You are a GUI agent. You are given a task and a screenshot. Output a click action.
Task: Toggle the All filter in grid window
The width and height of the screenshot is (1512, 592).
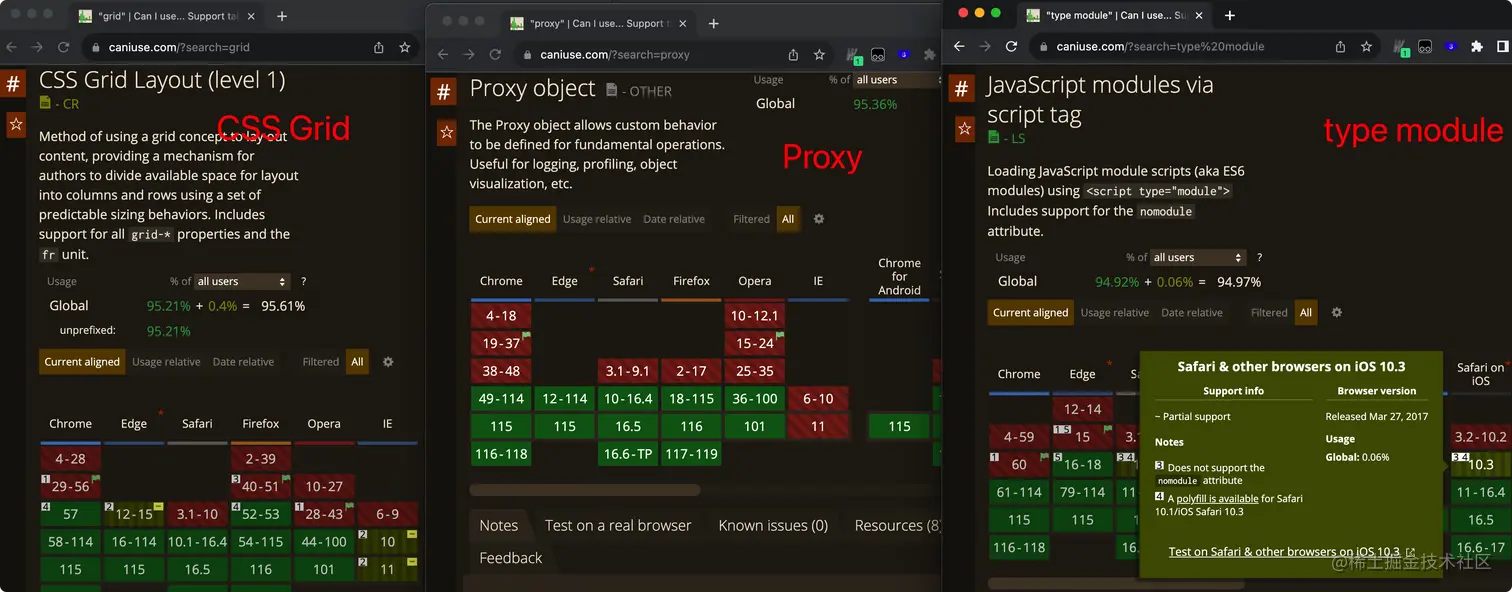tap(357, 362)
